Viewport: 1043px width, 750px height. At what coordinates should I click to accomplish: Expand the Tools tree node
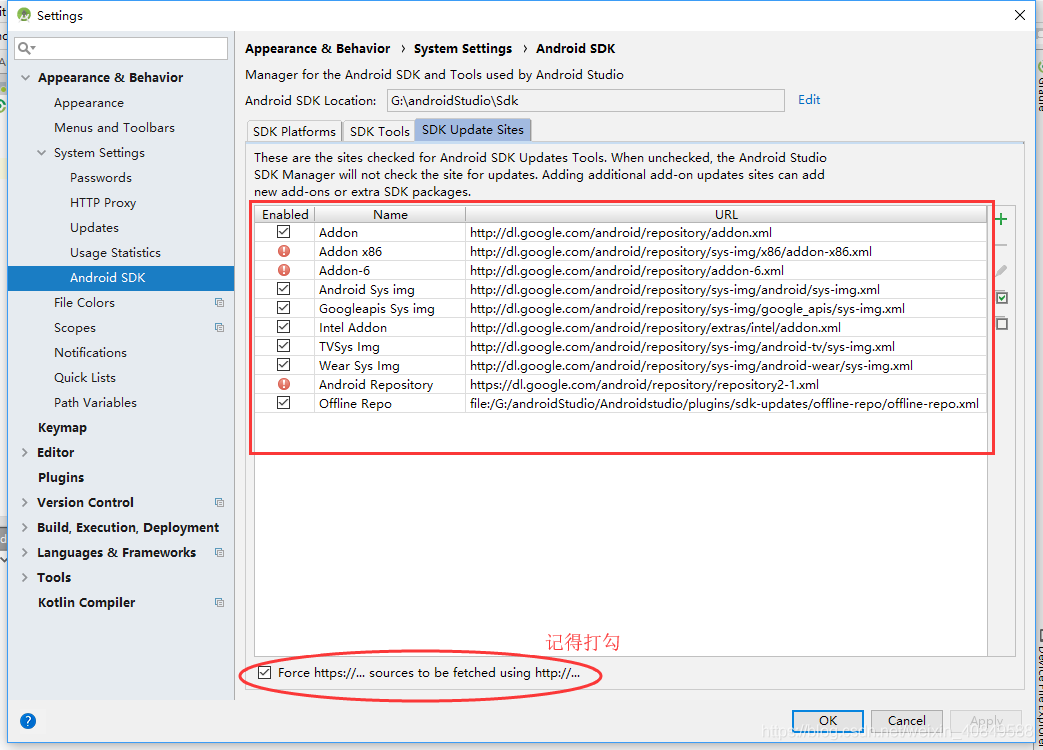[x=25, y=578]
